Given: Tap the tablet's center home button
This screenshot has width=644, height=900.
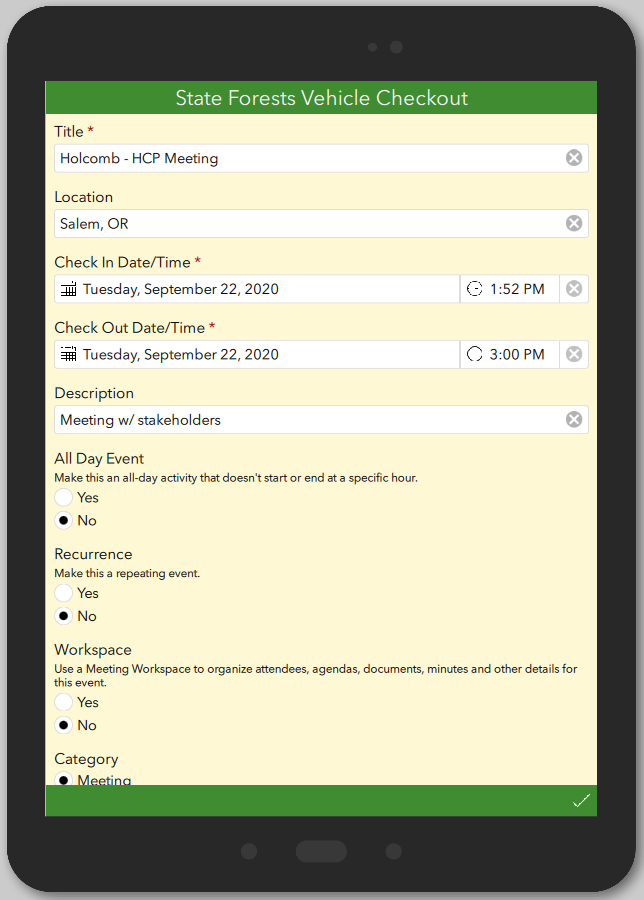Looking at the screenshot, I should coord(321,851).
